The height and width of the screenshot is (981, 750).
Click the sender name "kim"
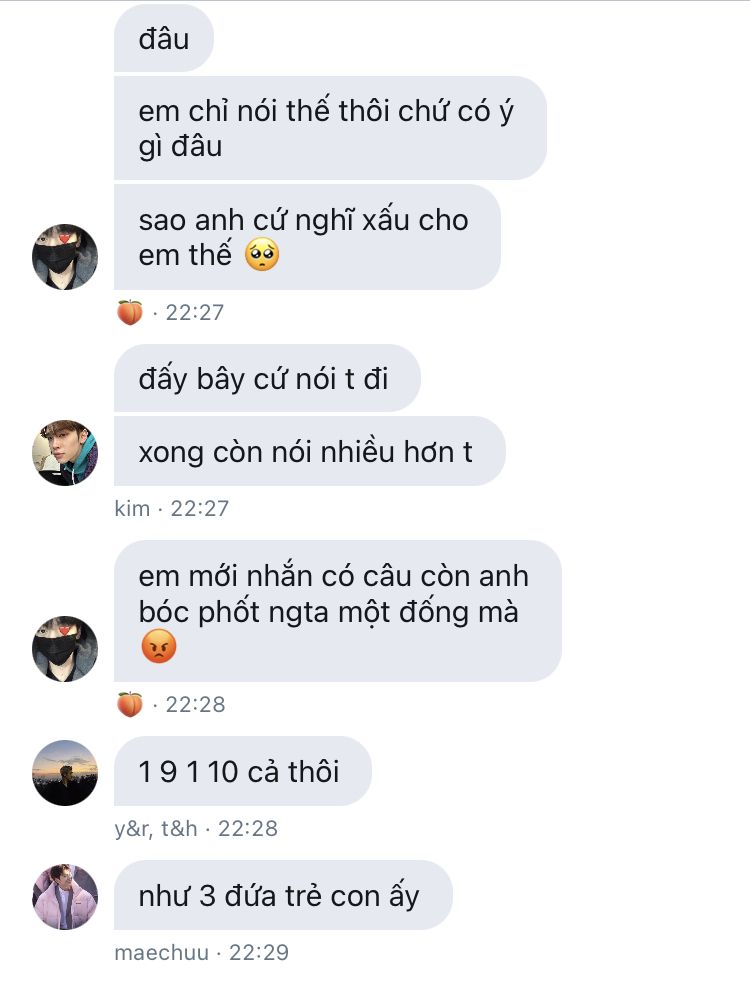(132, 509)
